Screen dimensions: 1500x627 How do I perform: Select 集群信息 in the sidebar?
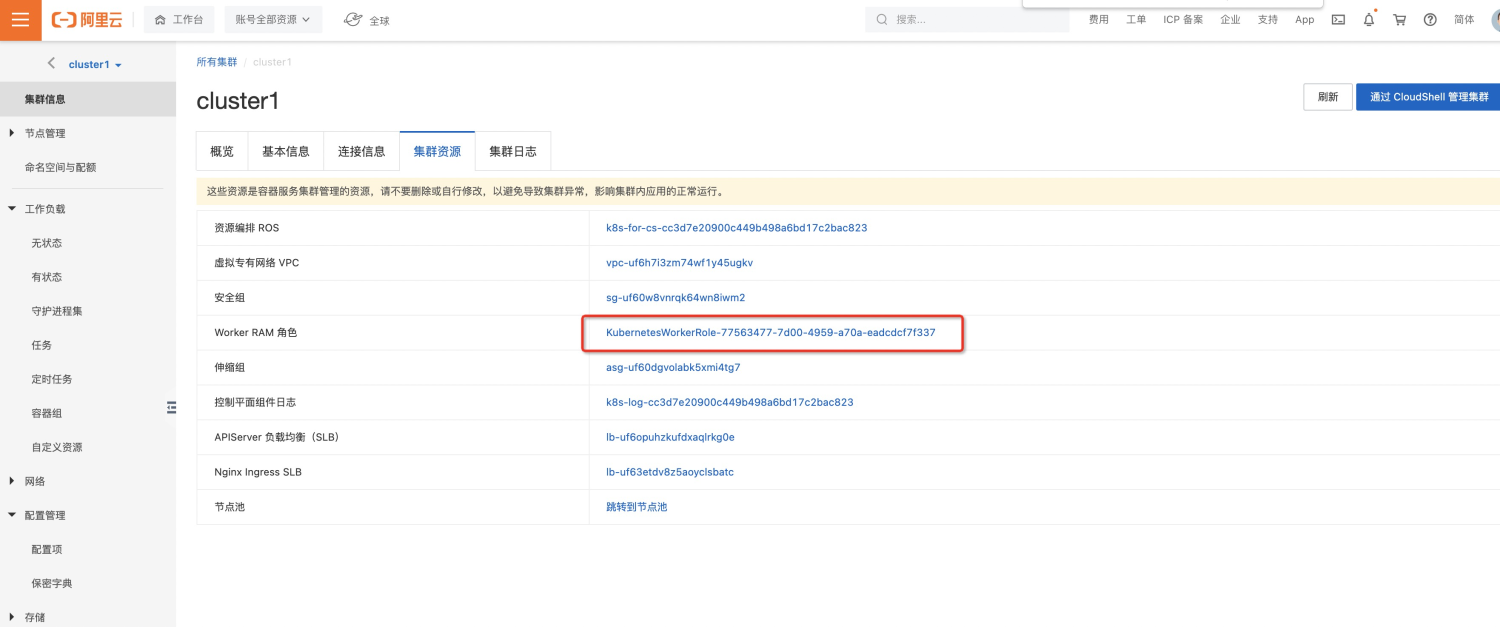88,99
